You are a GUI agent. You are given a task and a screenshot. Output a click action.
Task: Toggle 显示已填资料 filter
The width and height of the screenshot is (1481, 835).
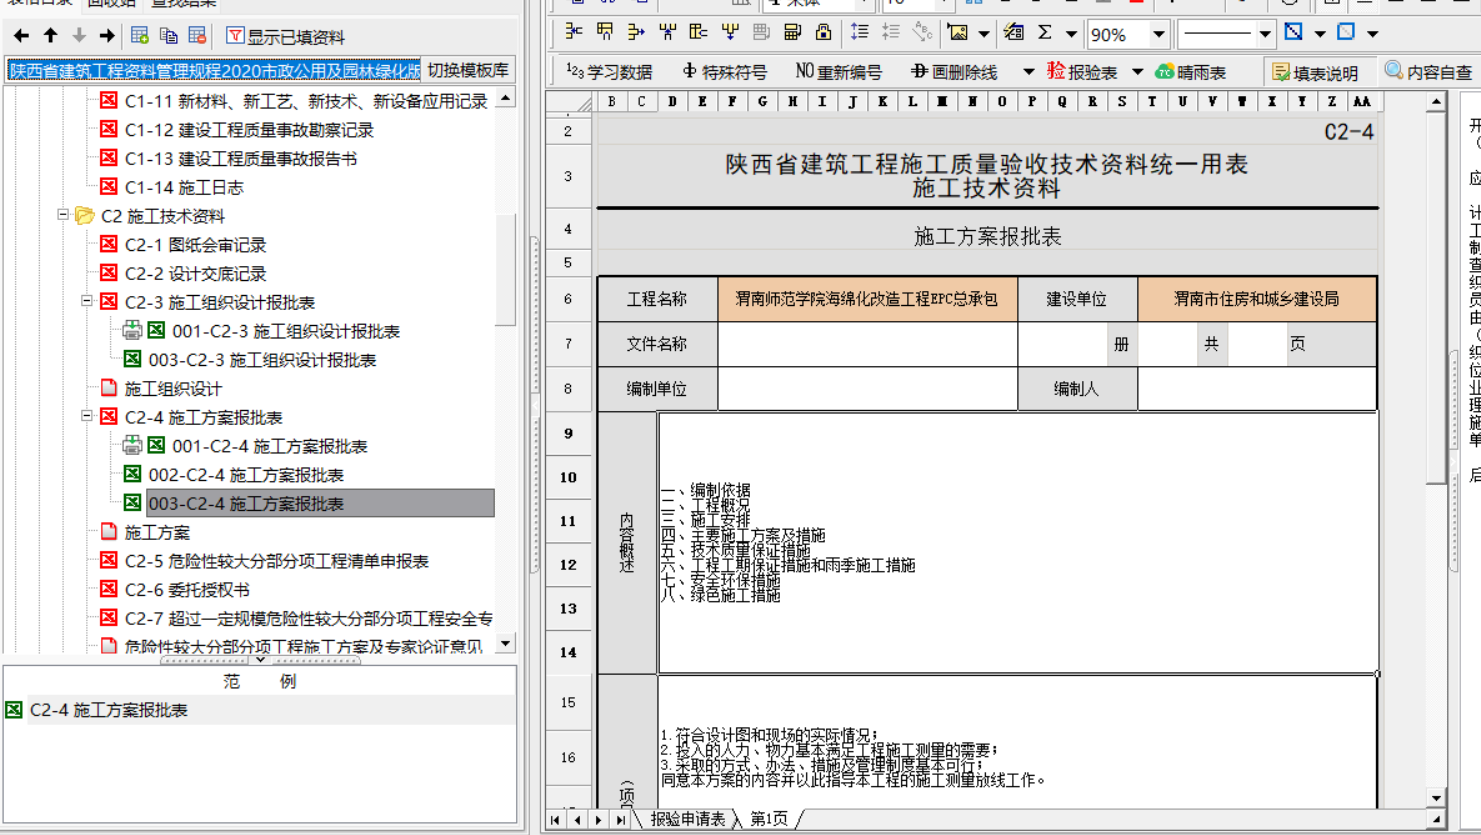click(x=285, y=37)
